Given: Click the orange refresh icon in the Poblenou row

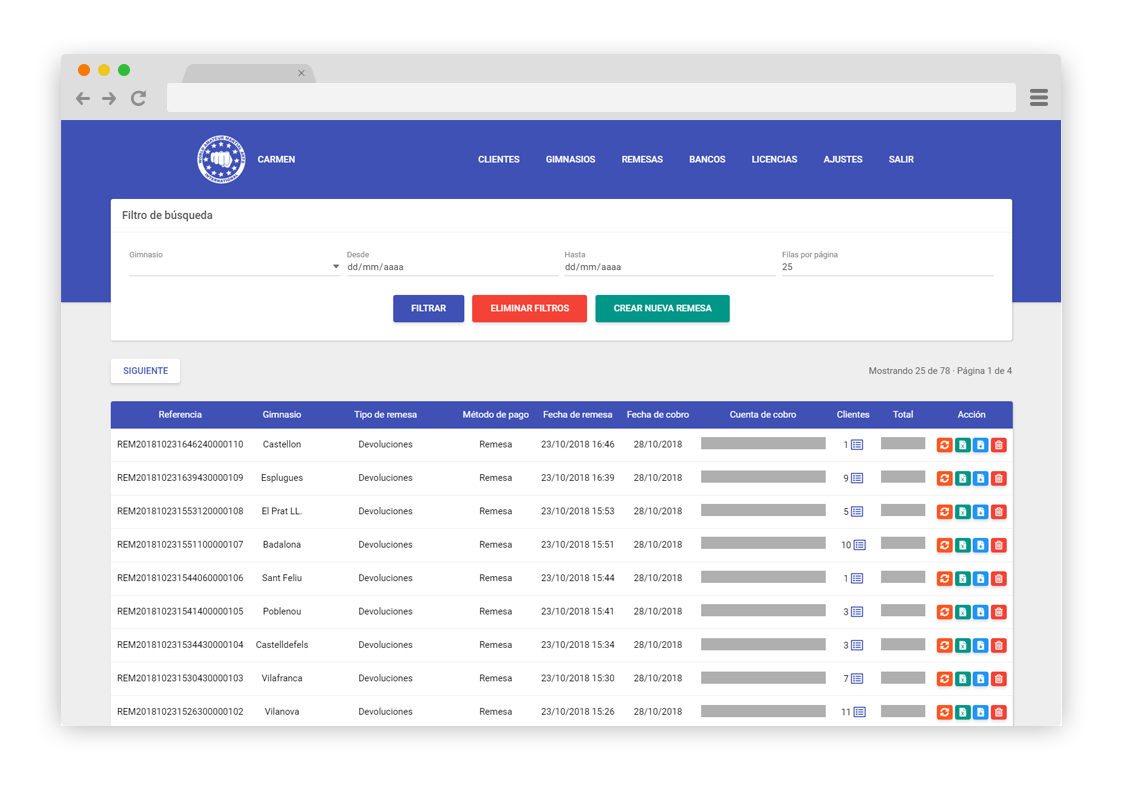Looking at the screenshot, I should 944,612.
